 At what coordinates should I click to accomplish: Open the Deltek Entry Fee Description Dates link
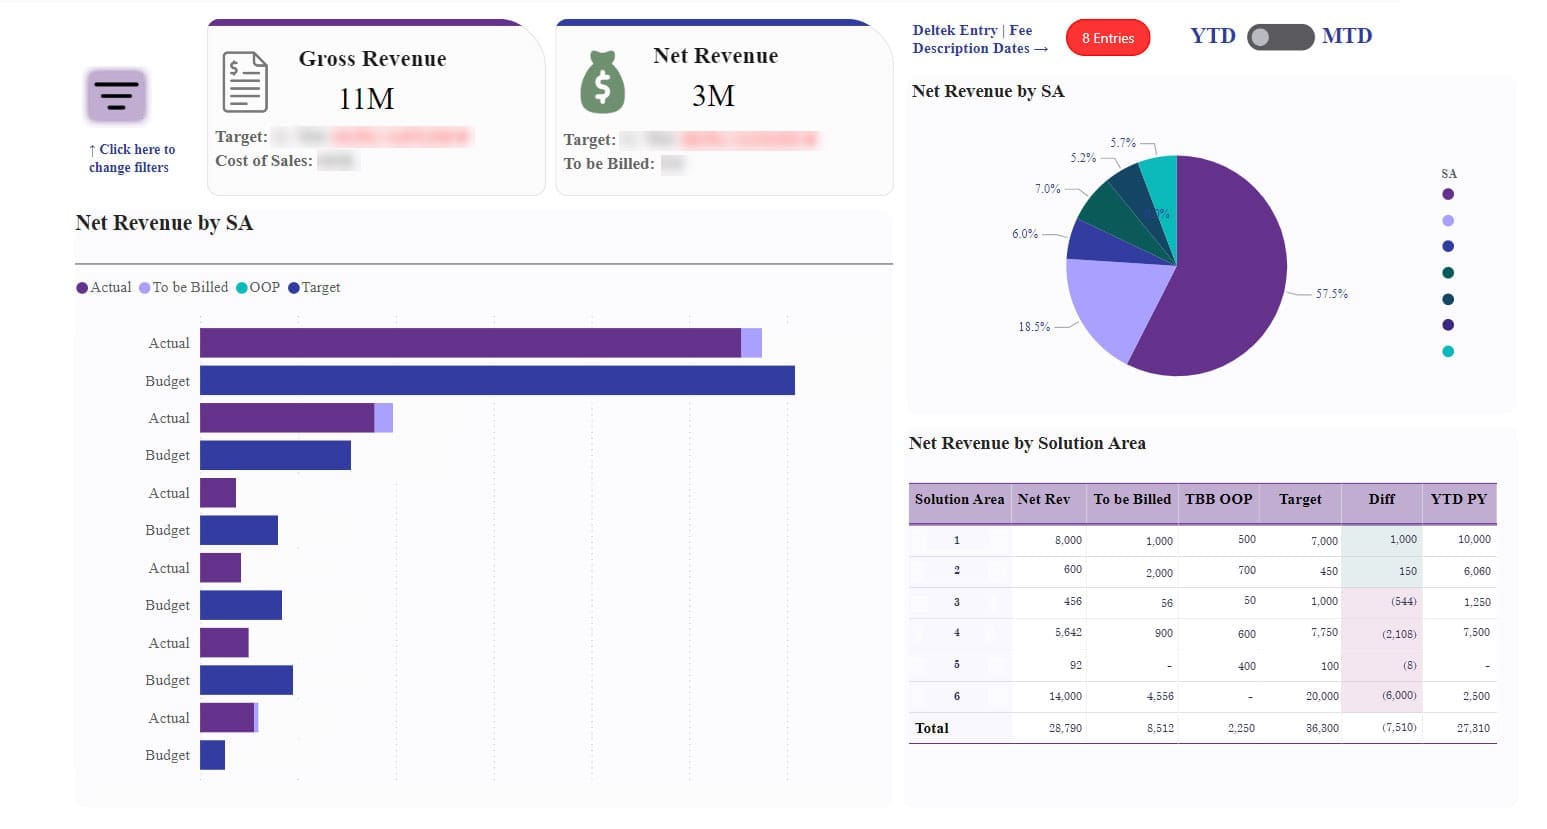click(980, 39)
